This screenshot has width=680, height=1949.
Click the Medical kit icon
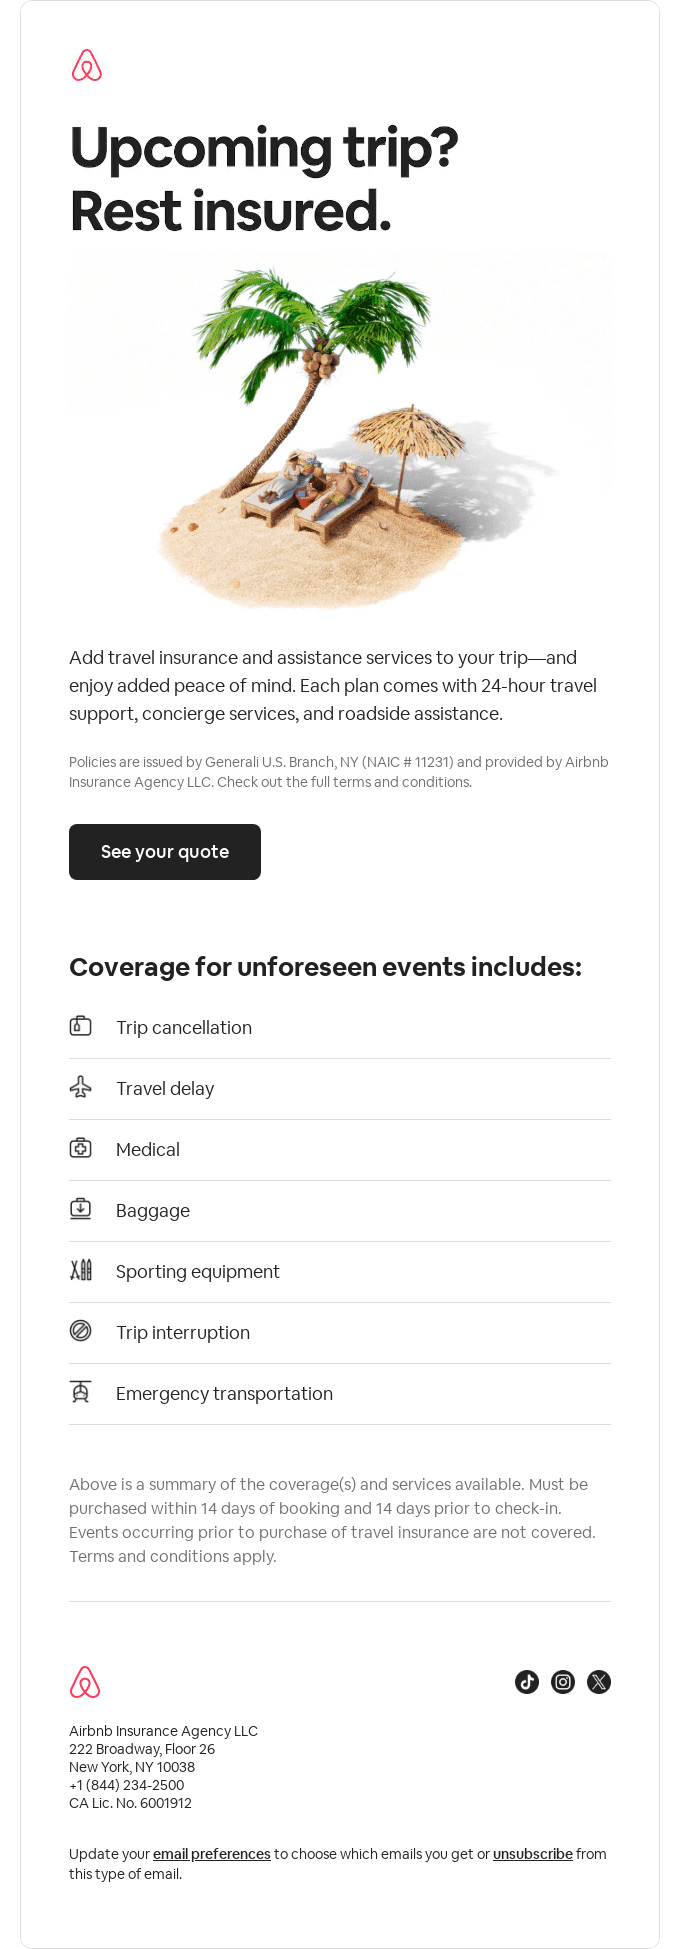81,1148
